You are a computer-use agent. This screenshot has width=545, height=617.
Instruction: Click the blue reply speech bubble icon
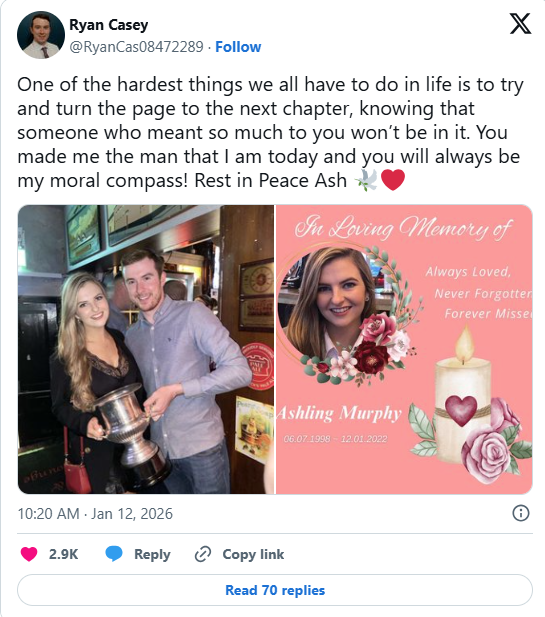[114, 554]
